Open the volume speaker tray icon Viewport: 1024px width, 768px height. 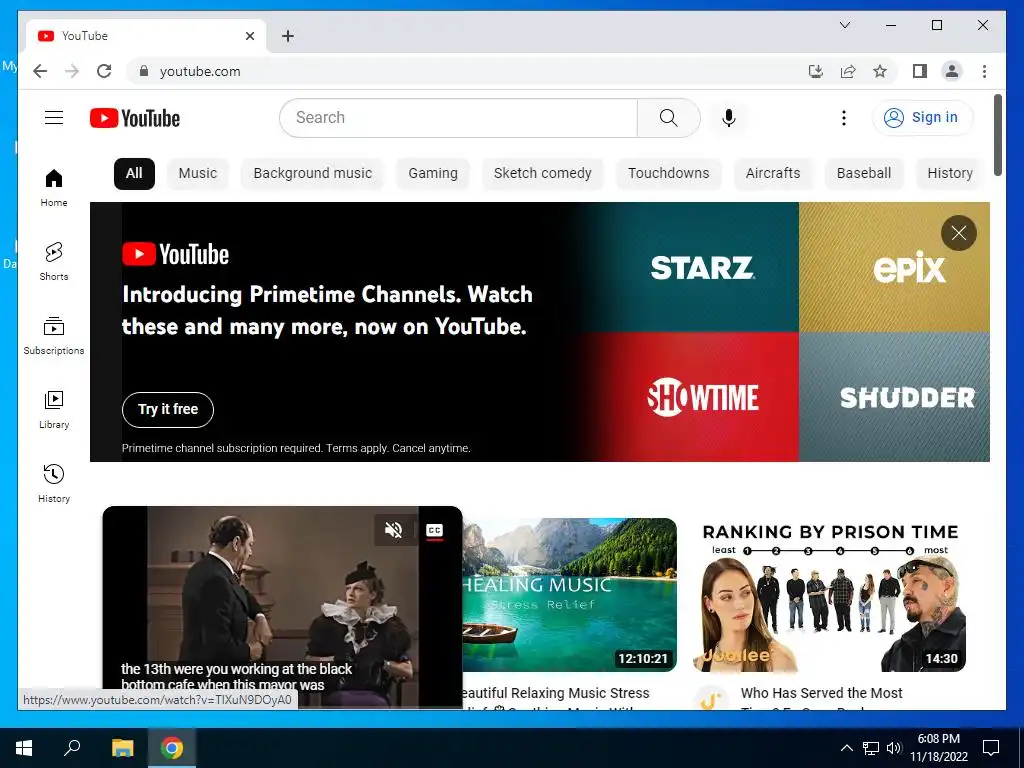(895, 748)
